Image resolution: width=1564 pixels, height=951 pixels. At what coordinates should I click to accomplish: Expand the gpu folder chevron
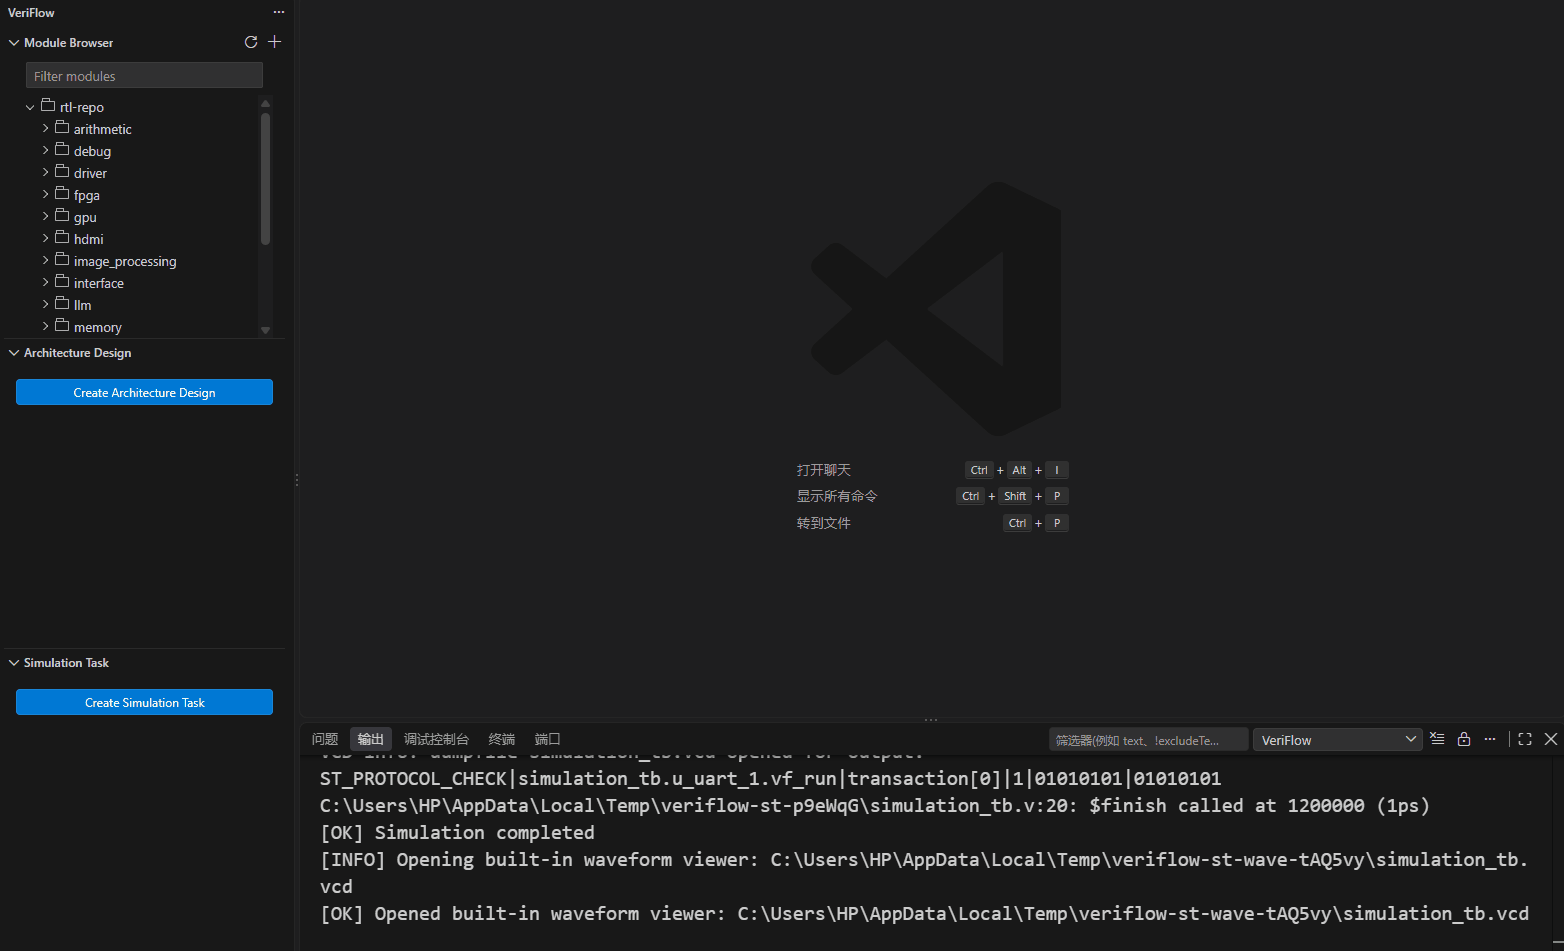[45, 217]
